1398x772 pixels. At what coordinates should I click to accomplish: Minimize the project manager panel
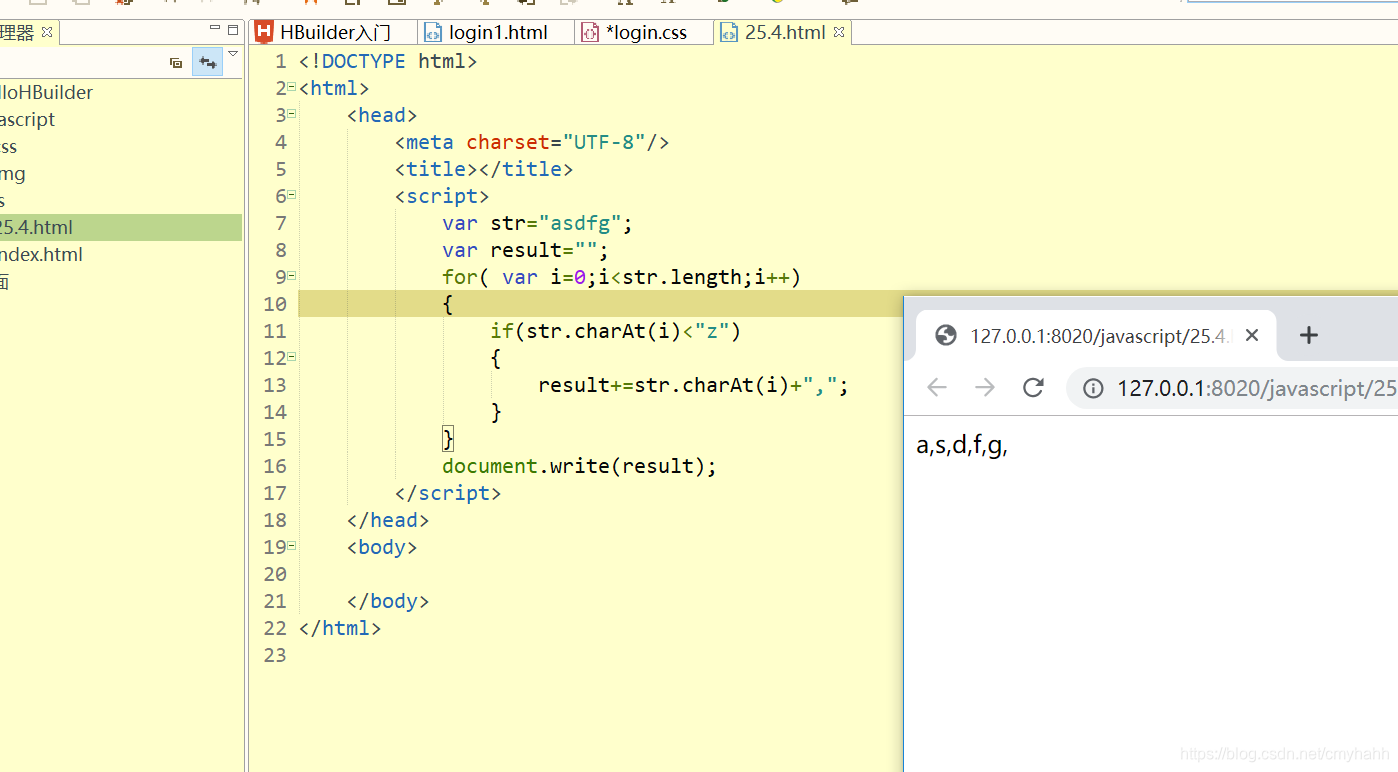coord(215,29)
